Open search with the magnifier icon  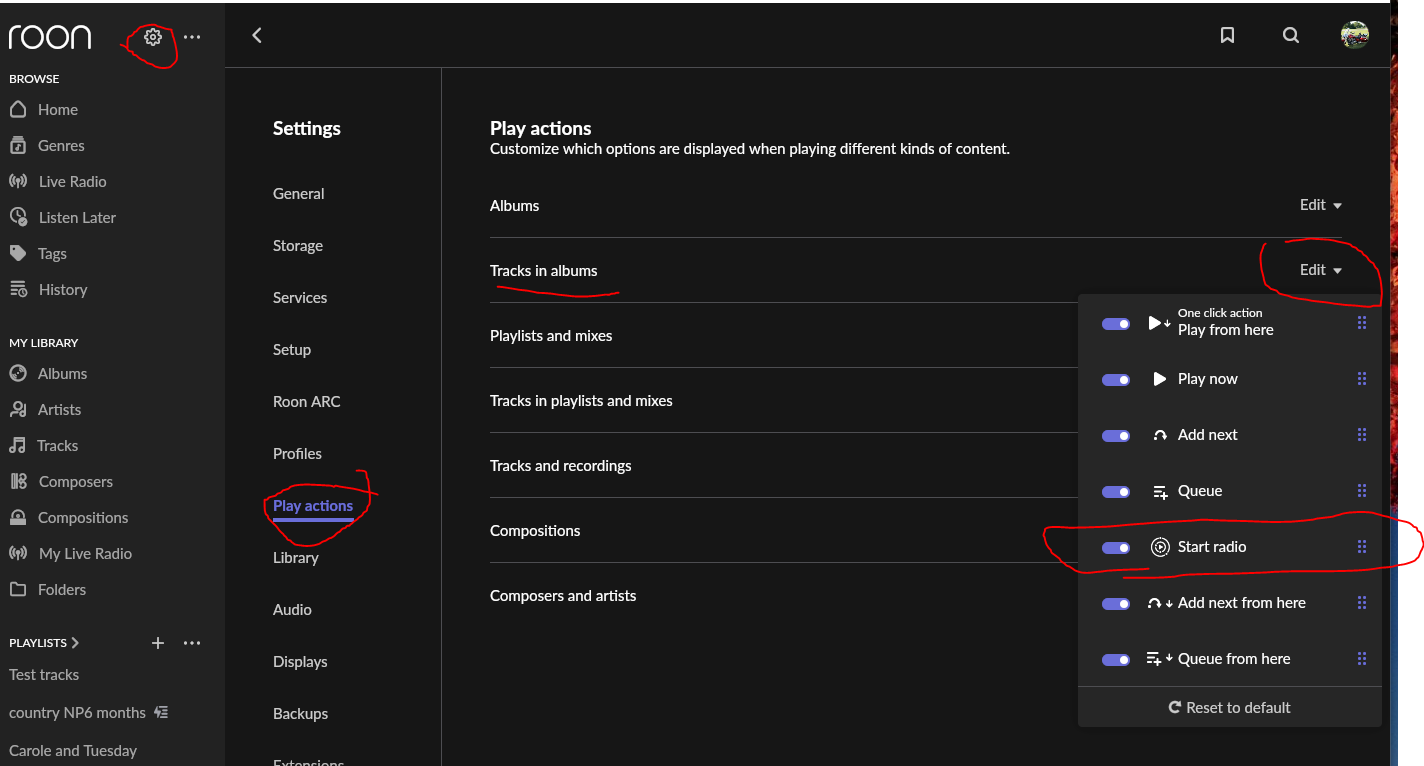click(1291, 35)
